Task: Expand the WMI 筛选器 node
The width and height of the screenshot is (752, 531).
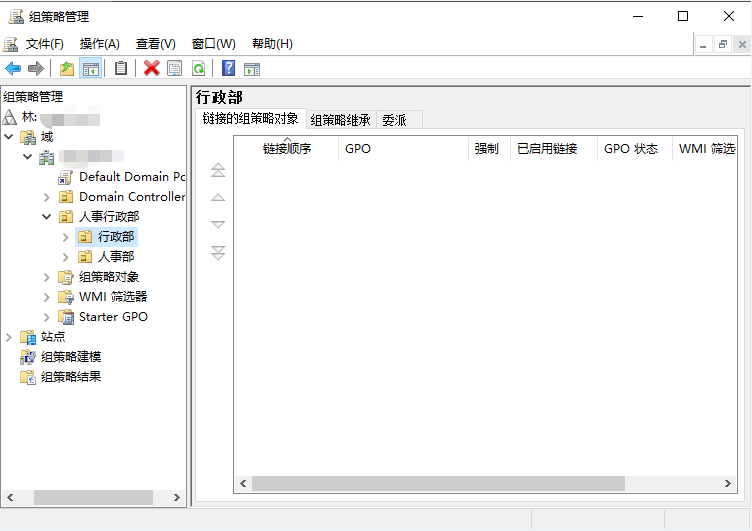Action: tap(47, 297)
